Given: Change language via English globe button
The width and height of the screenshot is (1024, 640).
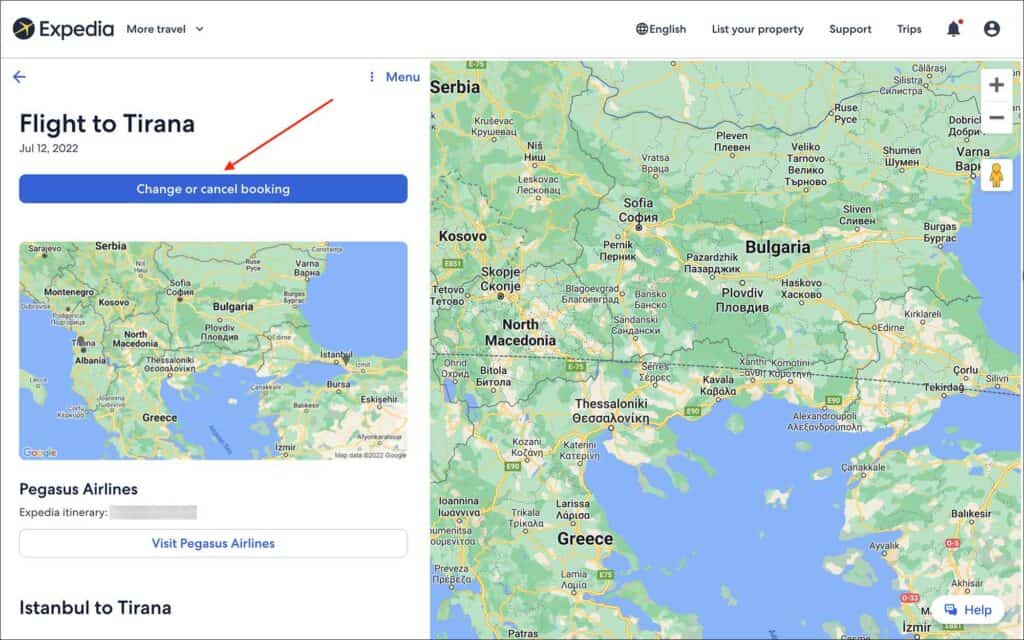Looking at the screenshot, I should pos(661,29).
